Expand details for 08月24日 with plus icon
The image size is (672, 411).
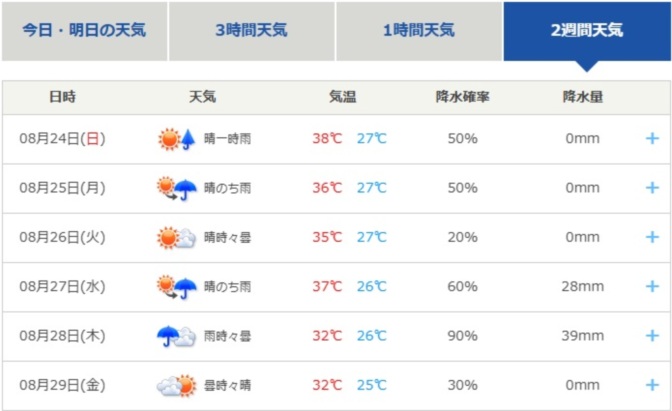coord(652,138)
